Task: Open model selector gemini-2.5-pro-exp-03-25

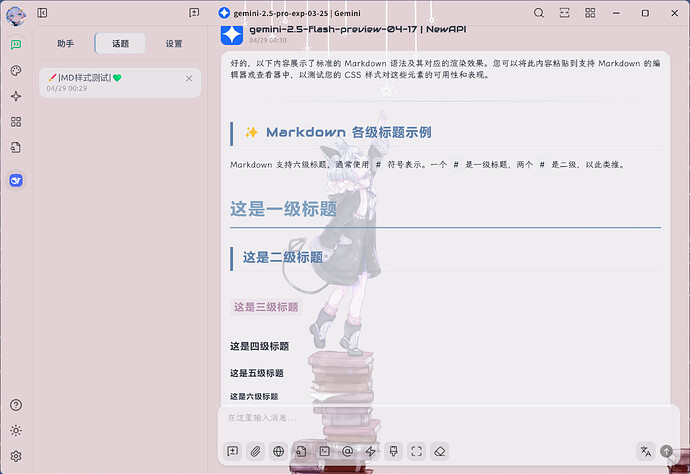Action: point(290,13)
